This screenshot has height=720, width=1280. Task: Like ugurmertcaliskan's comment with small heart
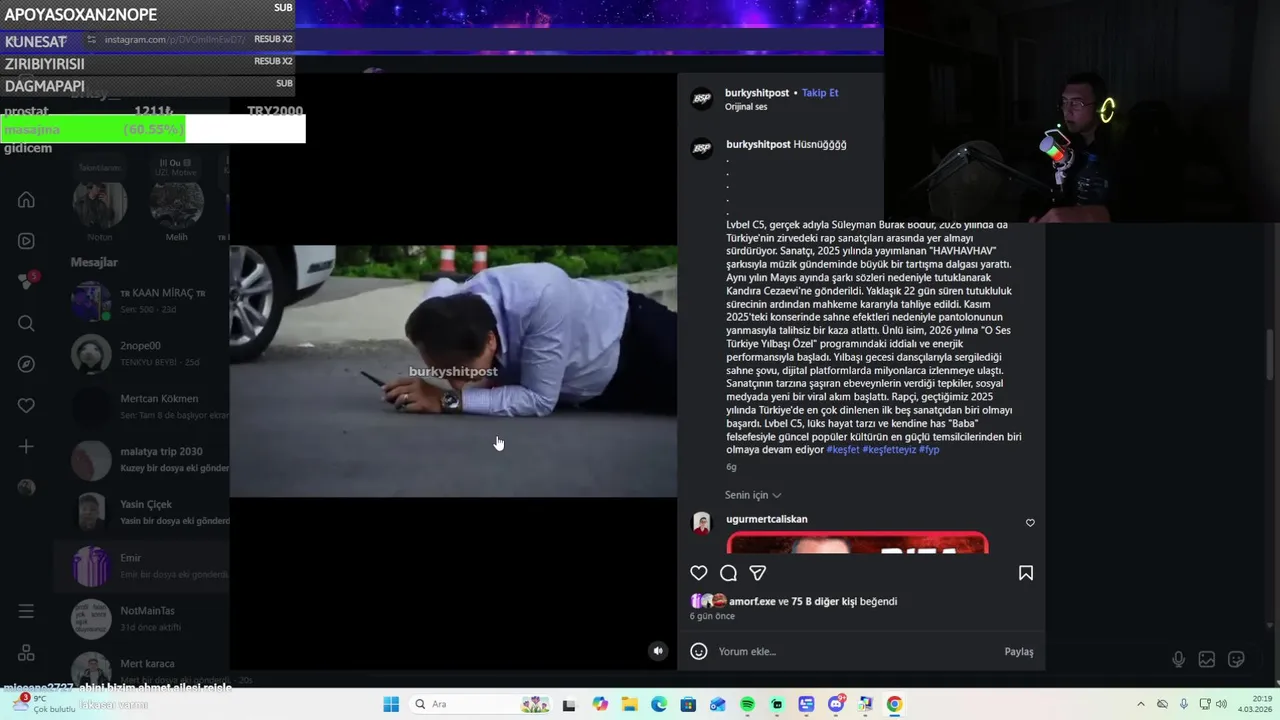1030,523
